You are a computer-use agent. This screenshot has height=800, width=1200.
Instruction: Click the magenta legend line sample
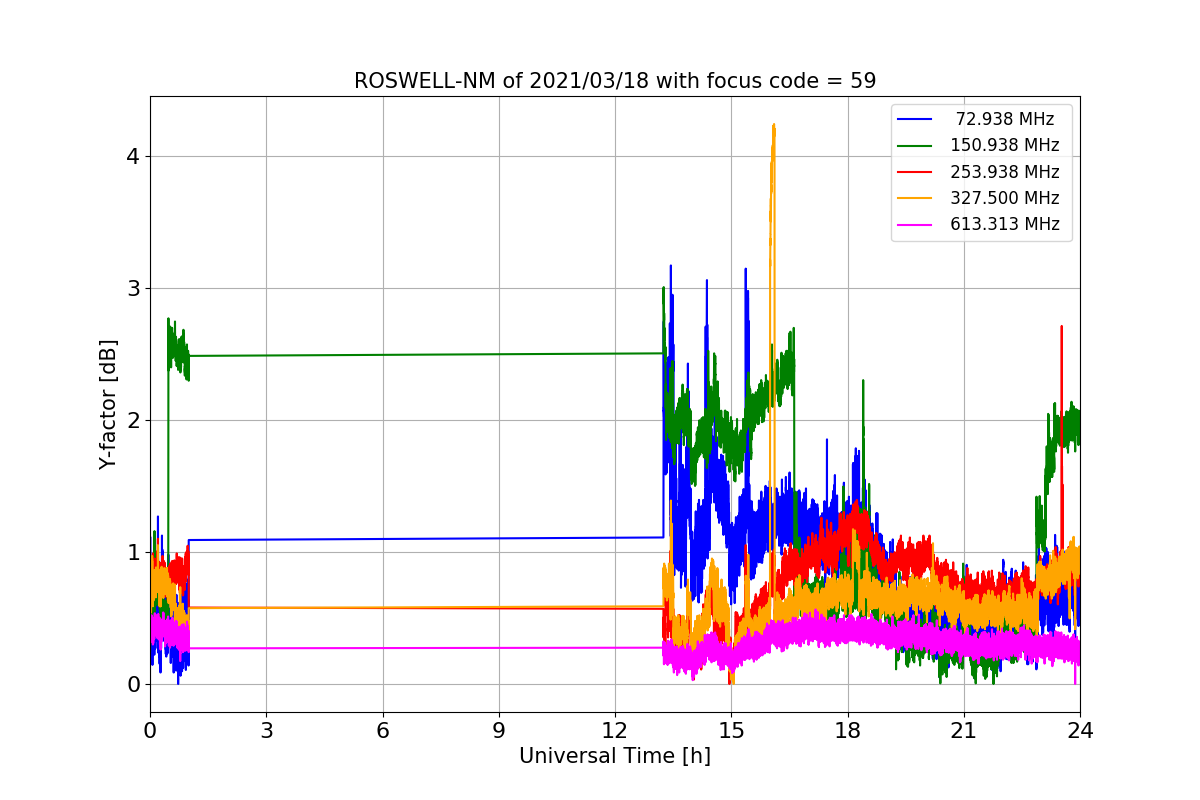[x=915, y=225]
